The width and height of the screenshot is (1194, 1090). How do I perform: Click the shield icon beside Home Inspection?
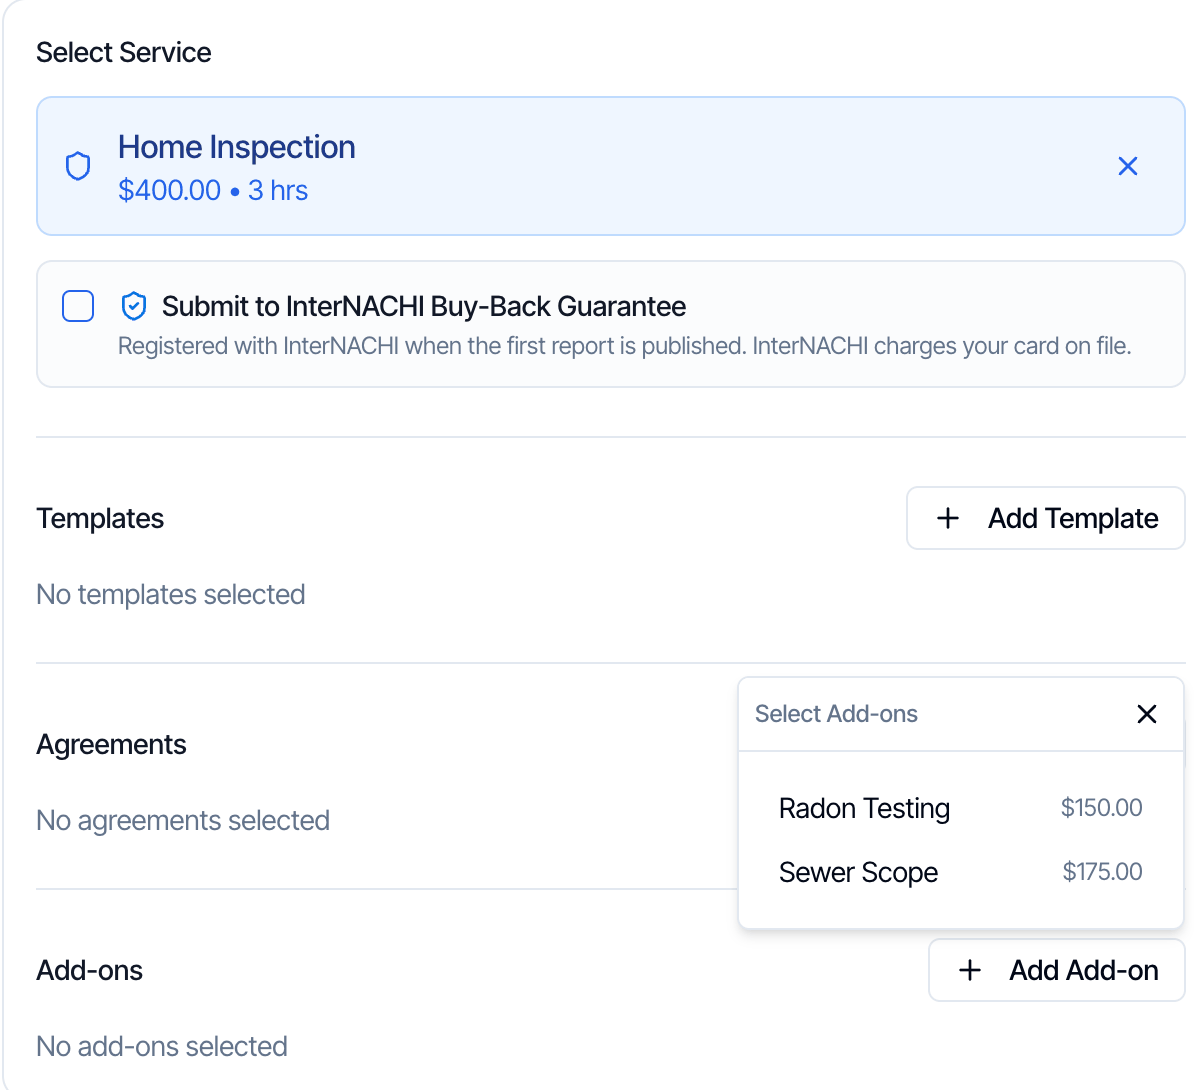(78, 166)
